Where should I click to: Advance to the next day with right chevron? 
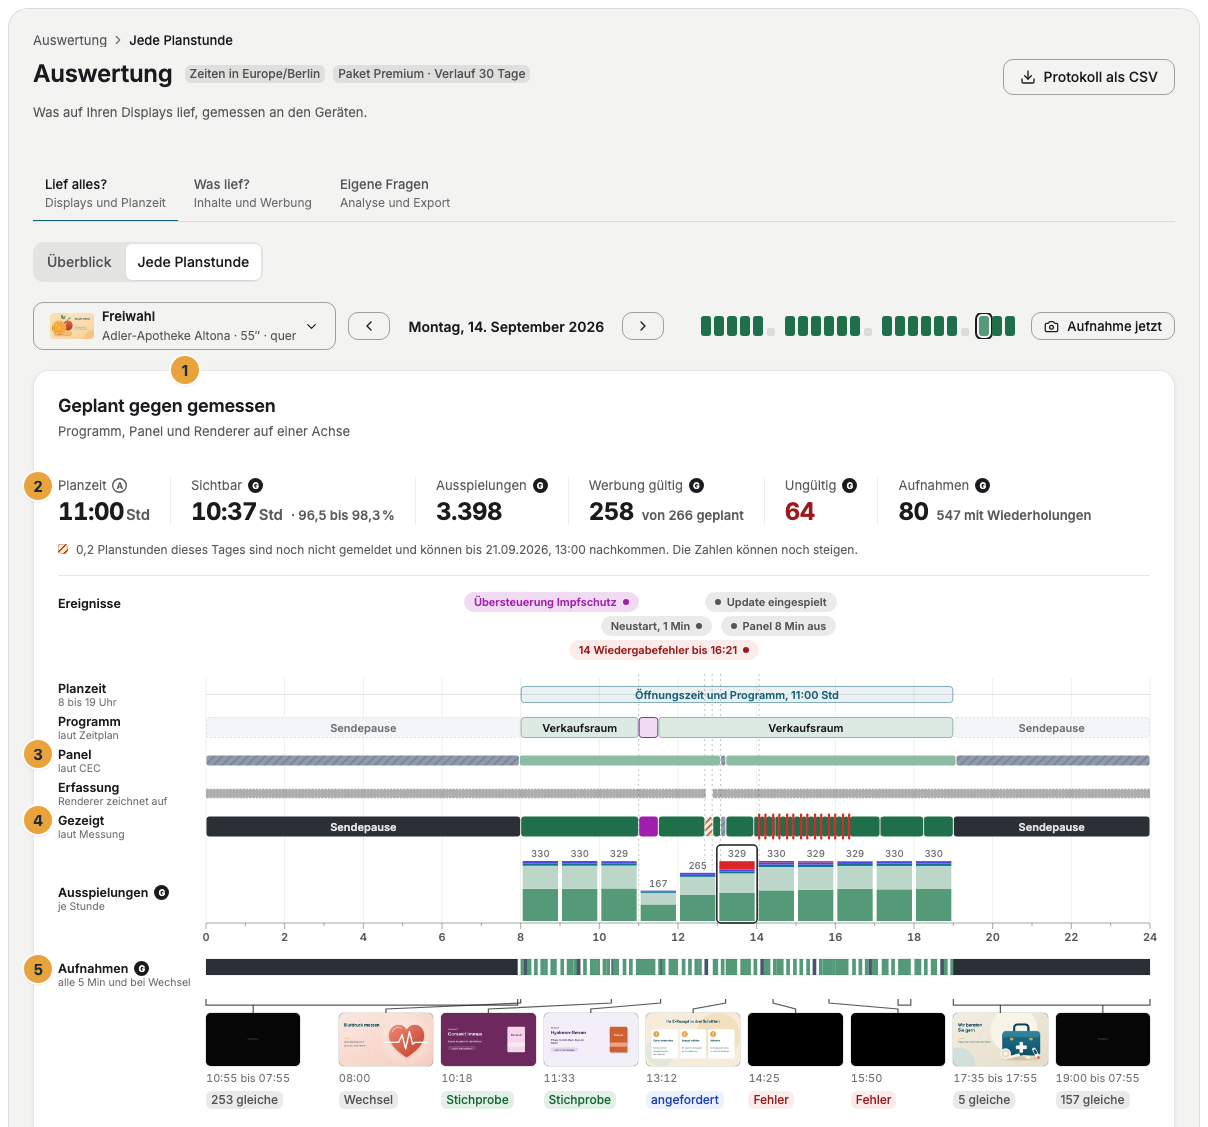[643, 326]
